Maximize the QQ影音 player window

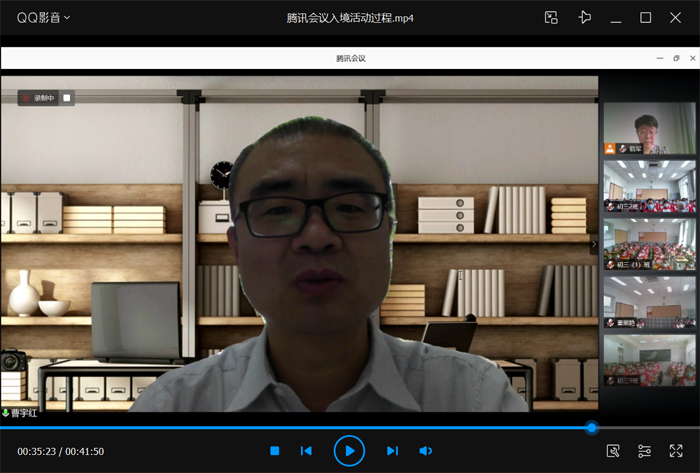click(646, 18)
